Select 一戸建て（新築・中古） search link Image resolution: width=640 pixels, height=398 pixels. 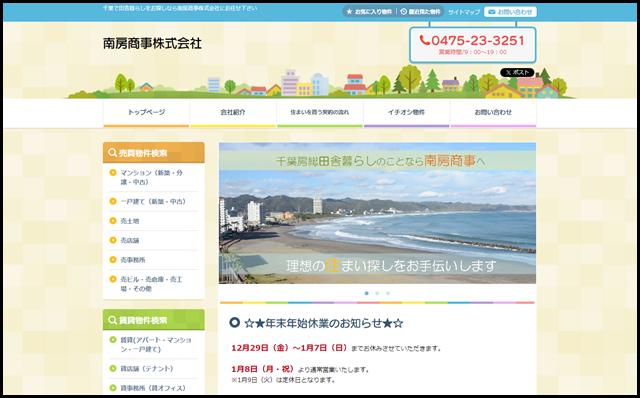click(153, 201)
